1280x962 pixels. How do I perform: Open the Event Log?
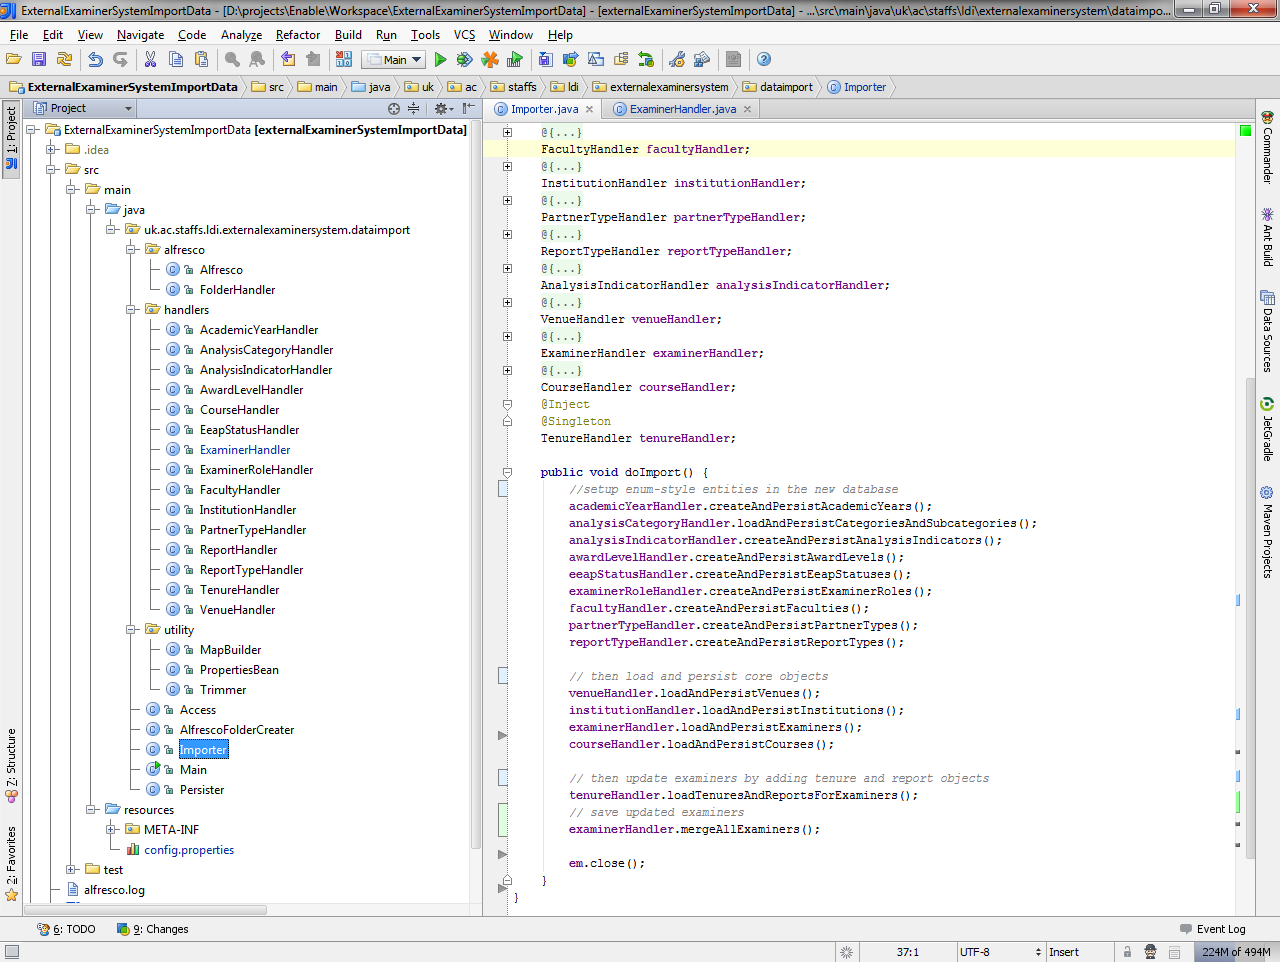pyautogui.click(x=1212, y=928)
